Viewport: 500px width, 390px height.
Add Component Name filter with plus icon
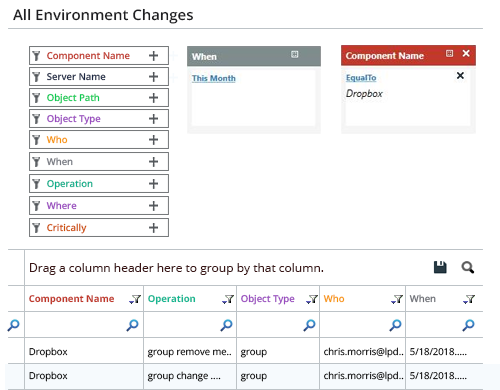point(153,56)
